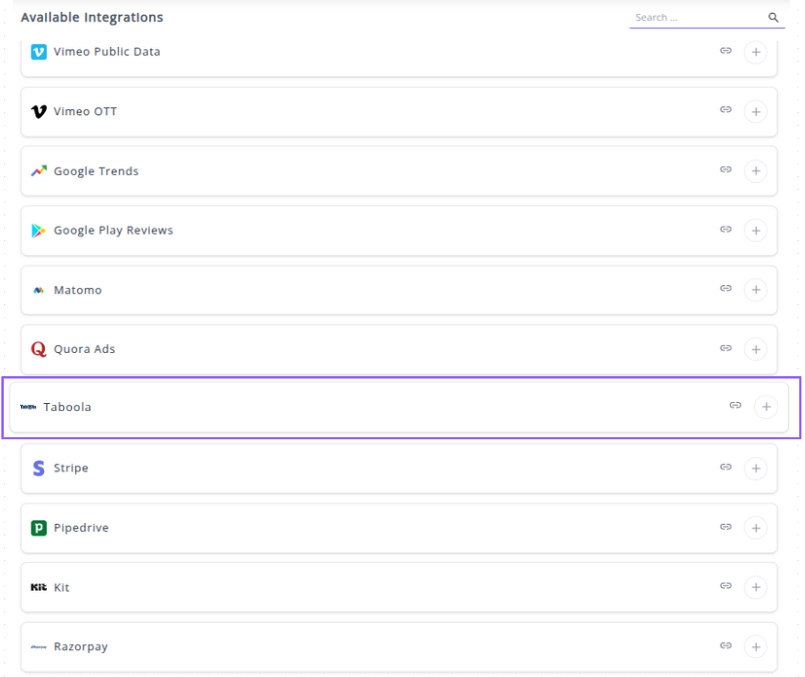805x677 pixels.
Task: Click the link icon for Quora Ads
Action: 726,349
